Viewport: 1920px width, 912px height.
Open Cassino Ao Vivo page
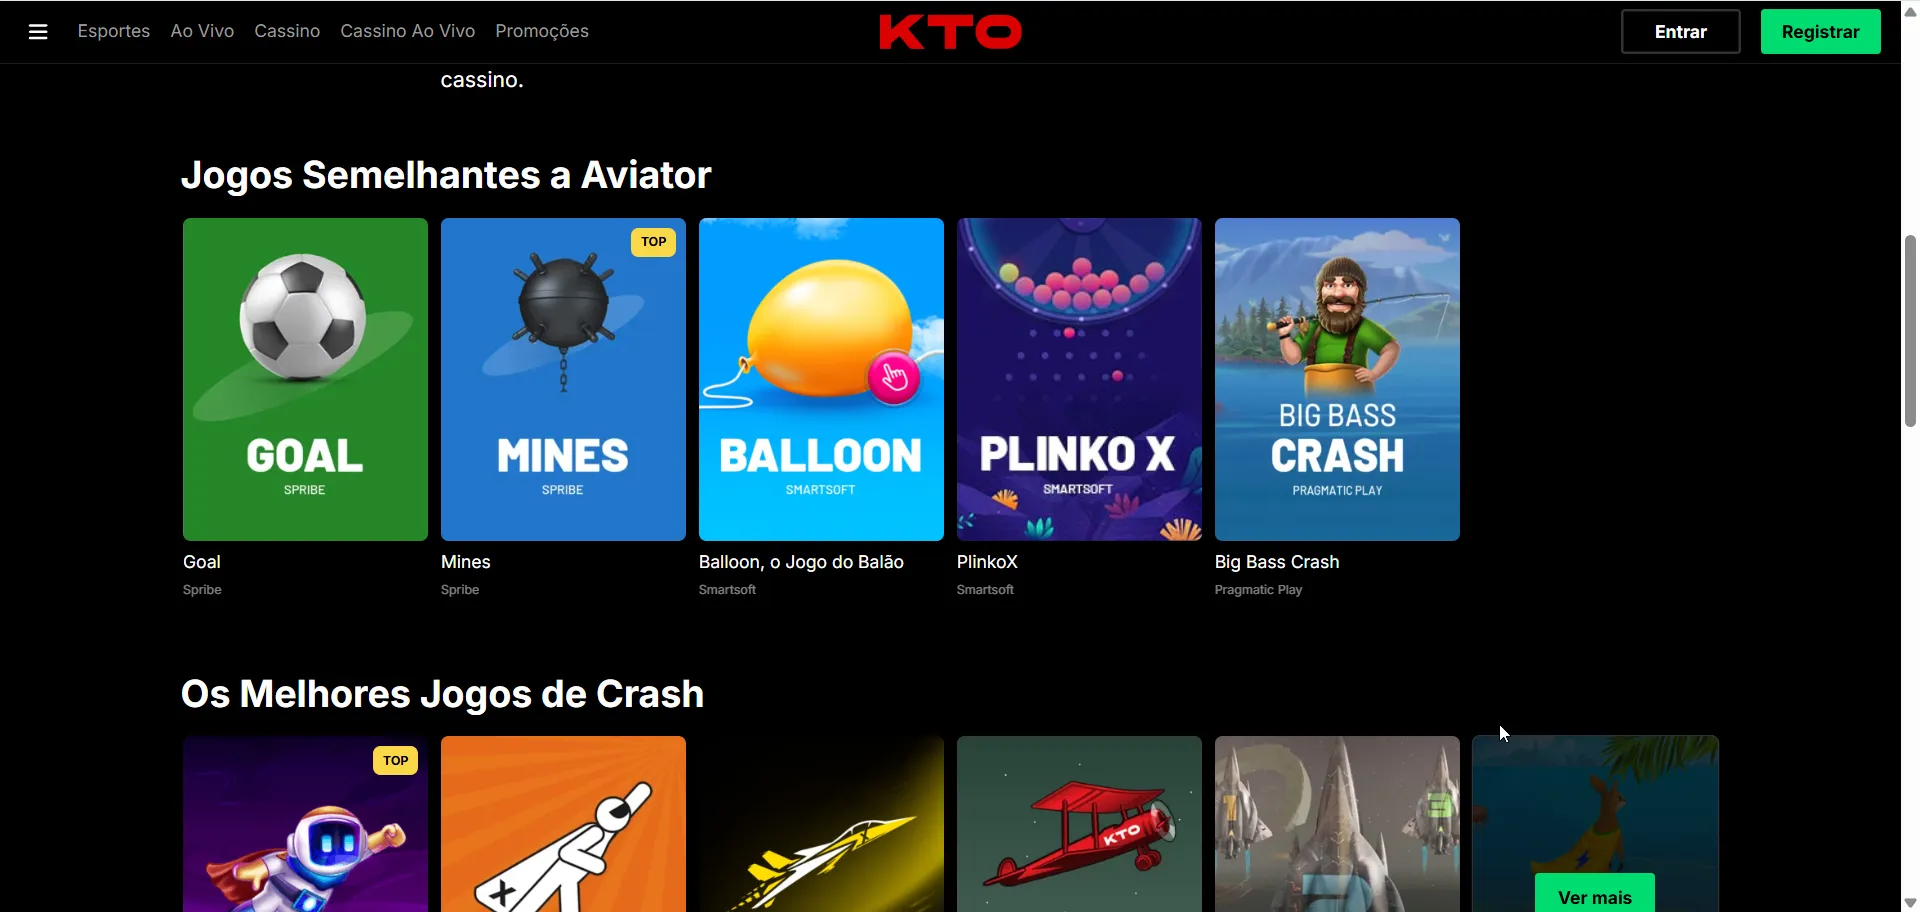(x=408, y=31)
